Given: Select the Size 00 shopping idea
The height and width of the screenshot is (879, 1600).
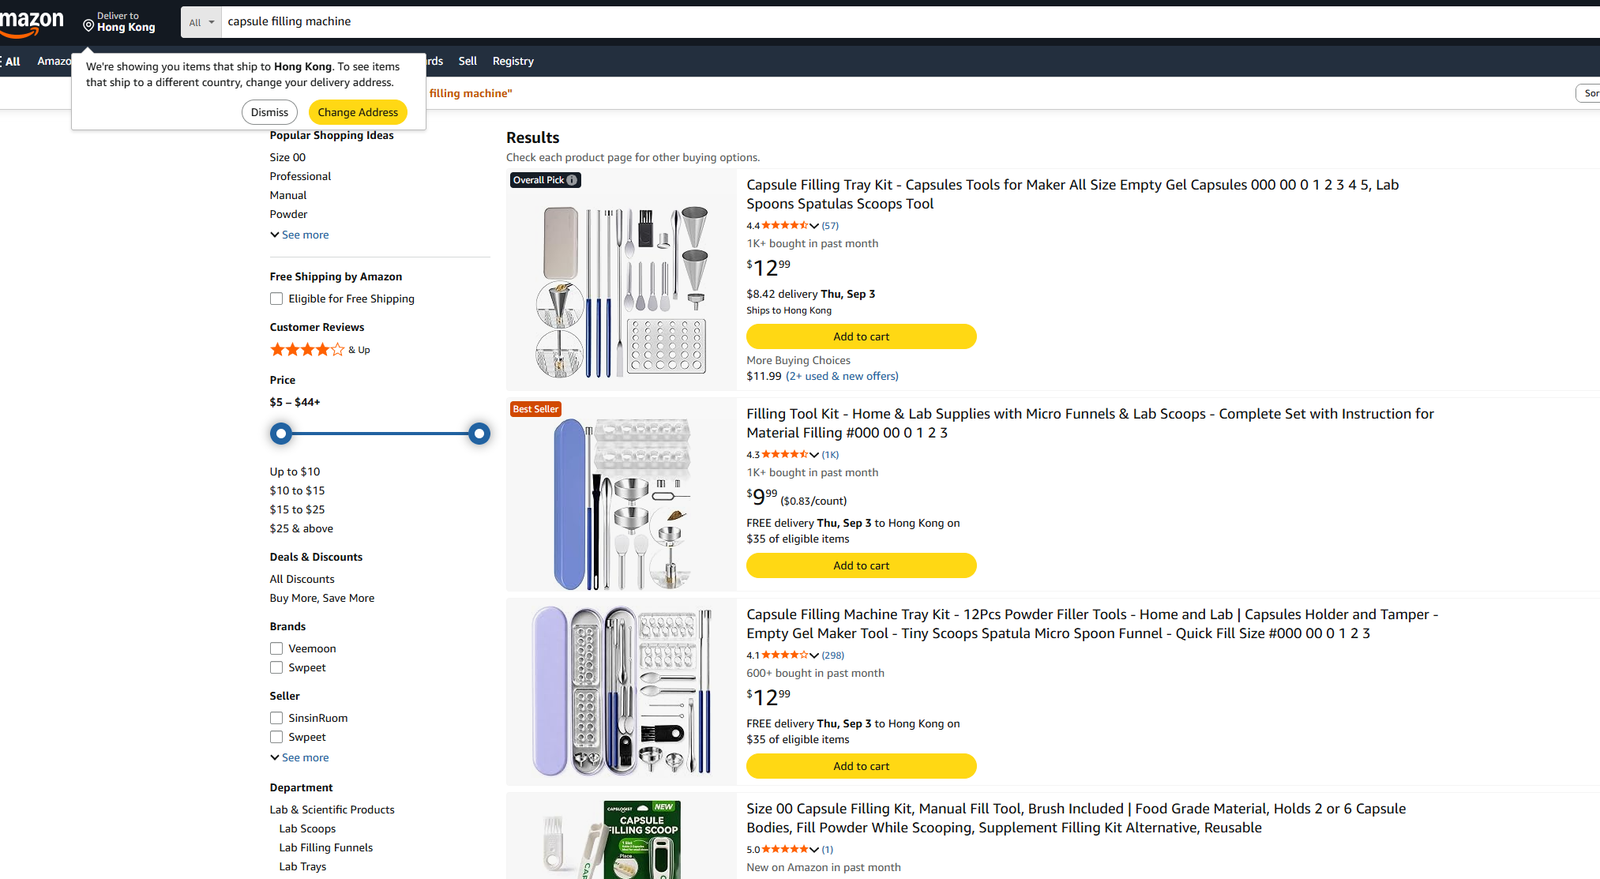Looking at the screenshot, I should (x=288, y=157).
